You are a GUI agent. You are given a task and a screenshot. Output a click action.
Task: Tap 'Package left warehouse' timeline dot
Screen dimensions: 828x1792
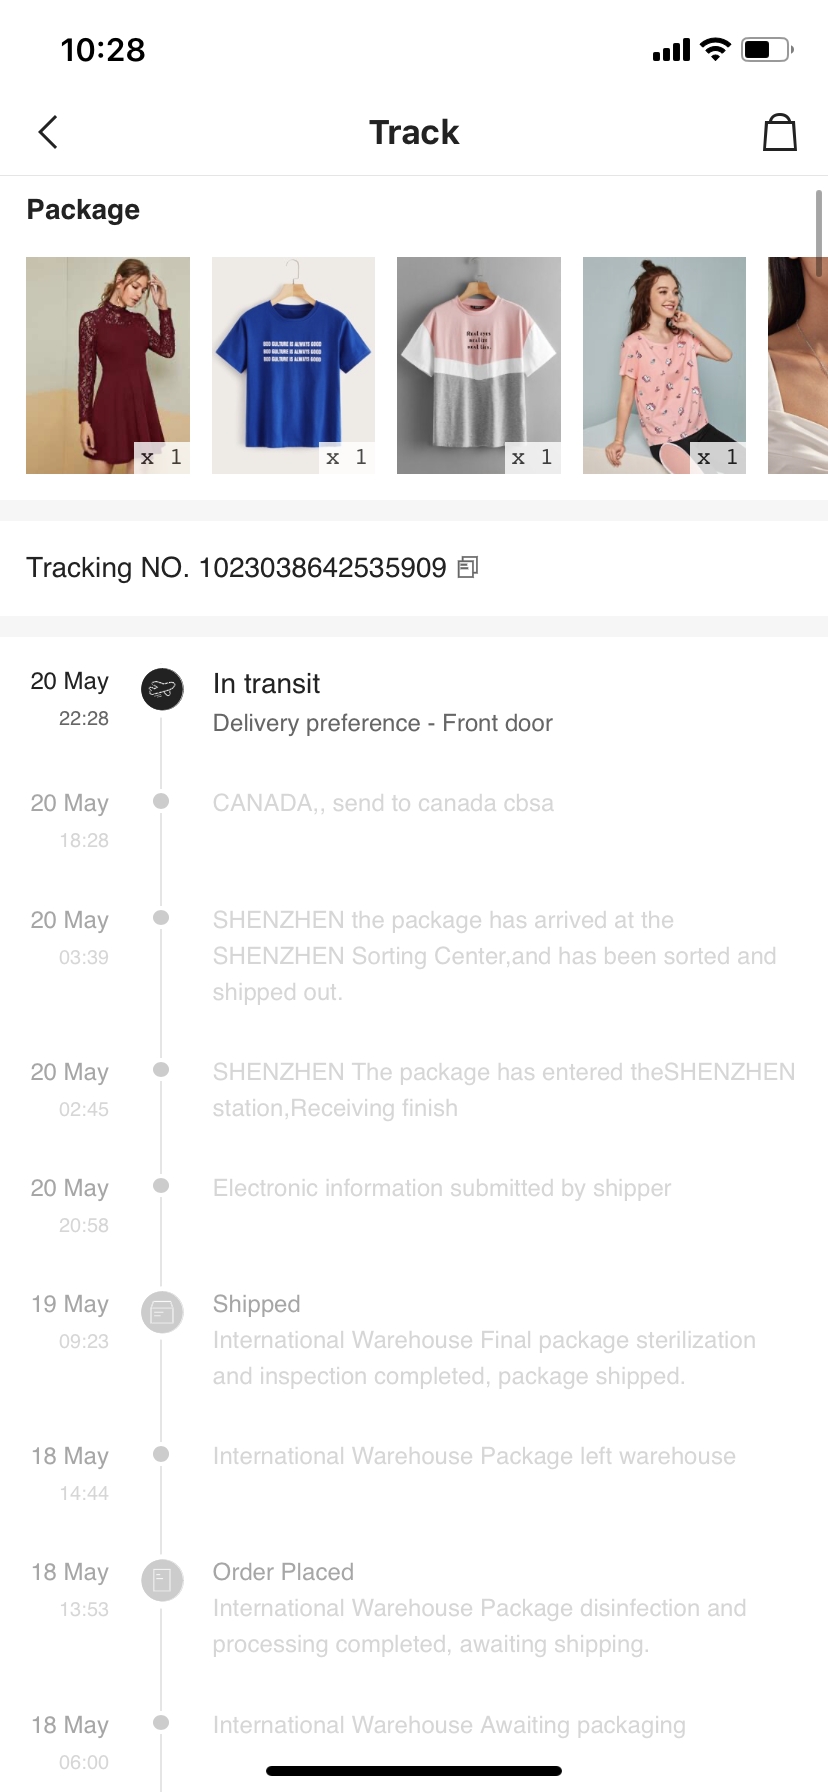pos(161,1454)
